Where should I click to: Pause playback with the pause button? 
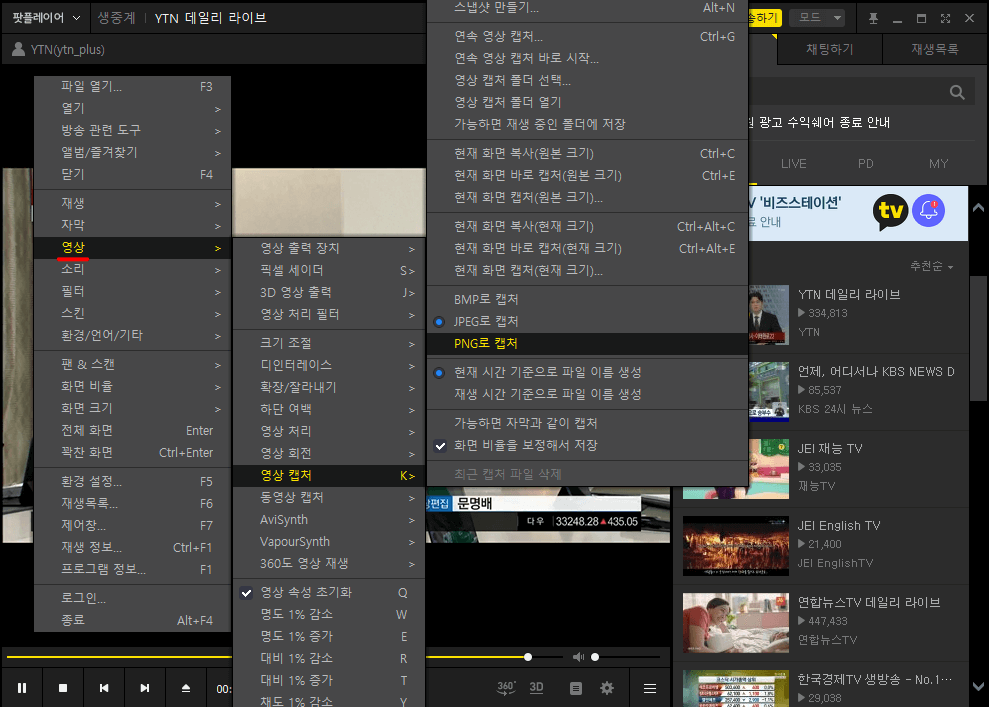coord(22,688)
